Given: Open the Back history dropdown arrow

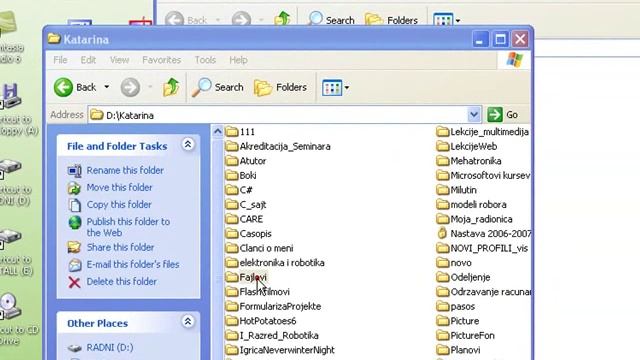Looking at the screenshot, I should tap(107, 87).
